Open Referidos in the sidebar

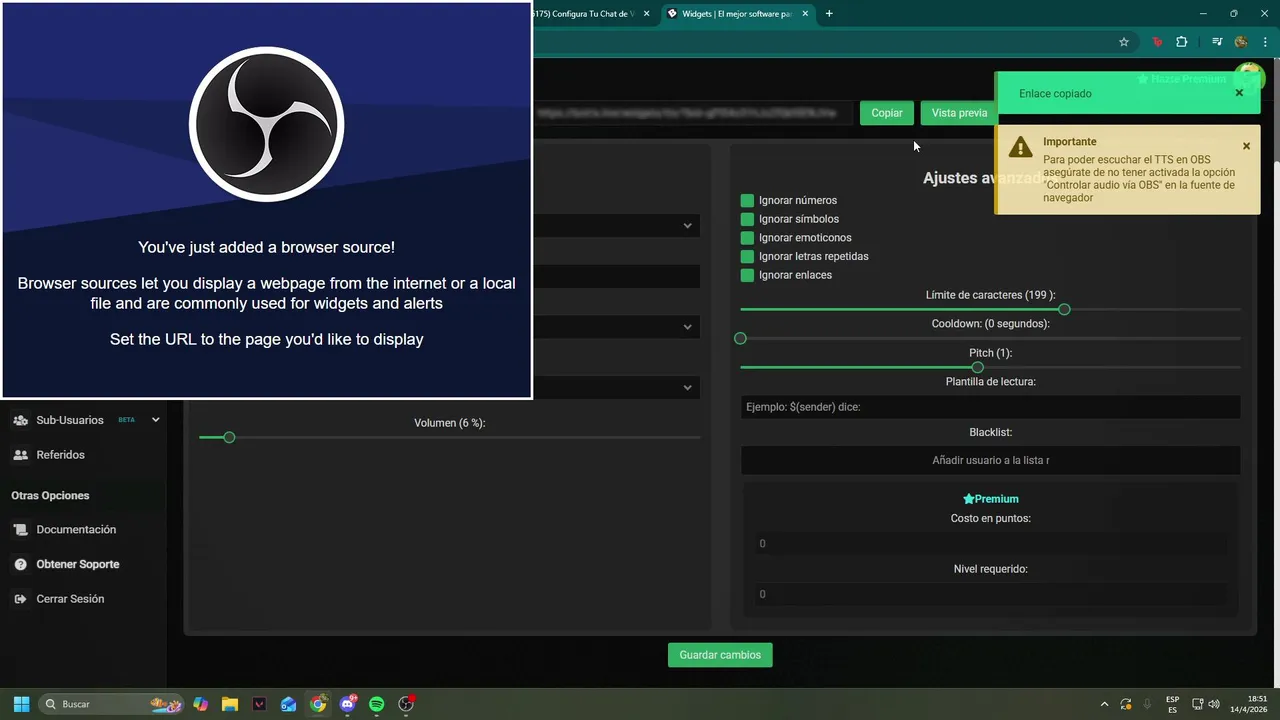[60, 455]
